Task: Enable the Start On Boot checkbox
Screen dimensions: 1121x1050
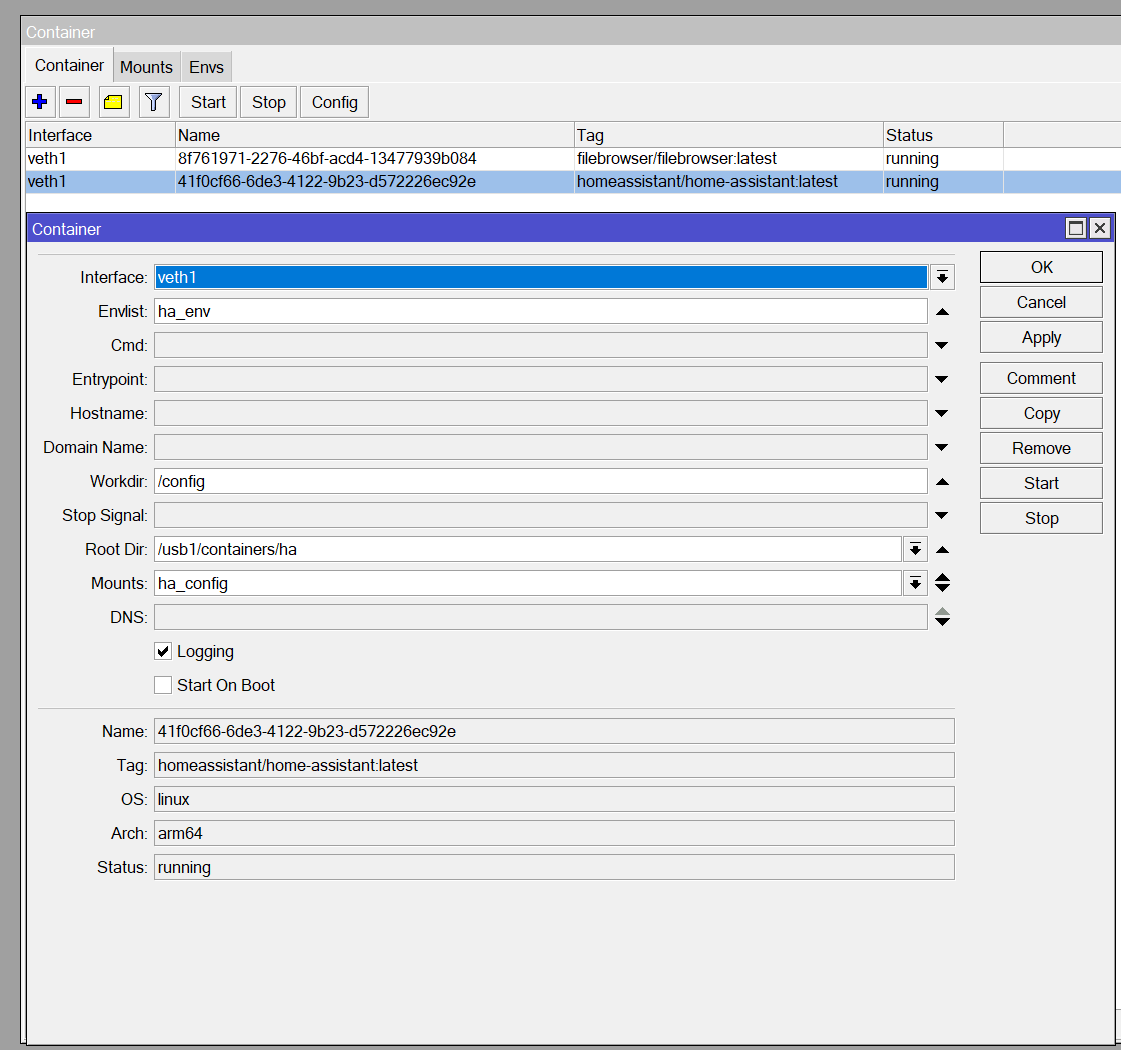Action: click(x=163, y=686)
